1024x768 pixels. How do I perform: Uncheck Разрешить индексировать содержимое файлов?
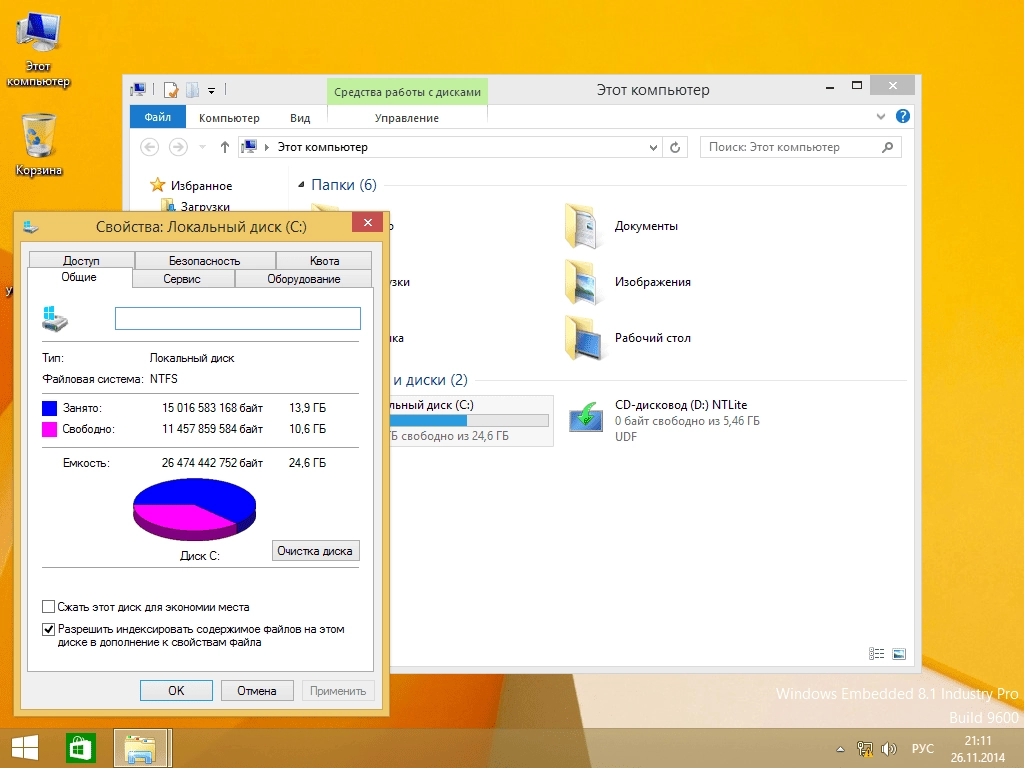(48, 630)
